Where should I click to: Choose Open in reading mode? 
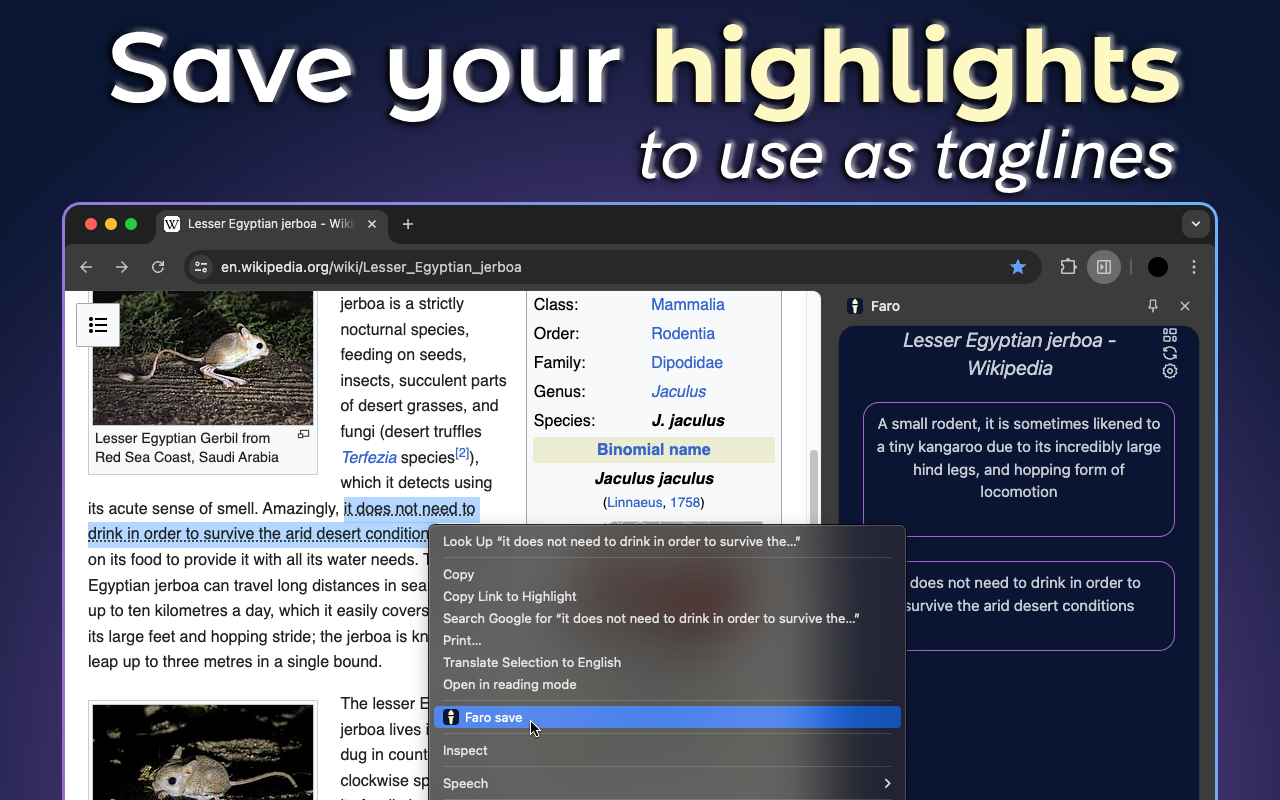(x=667, y=684)
